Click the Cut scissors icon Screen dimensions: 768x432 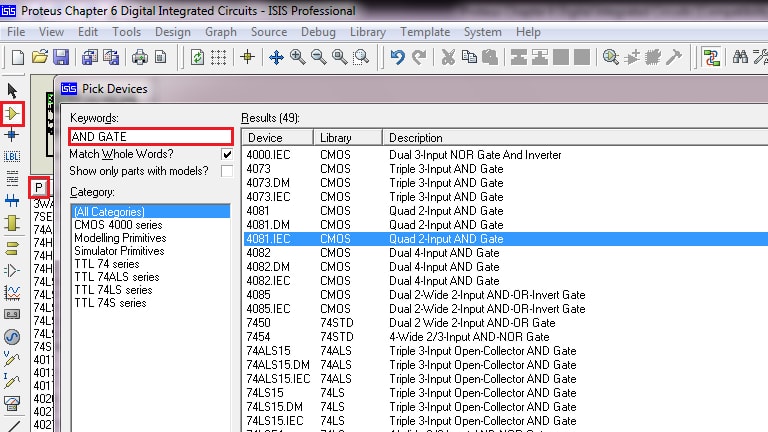pos(448,57)
